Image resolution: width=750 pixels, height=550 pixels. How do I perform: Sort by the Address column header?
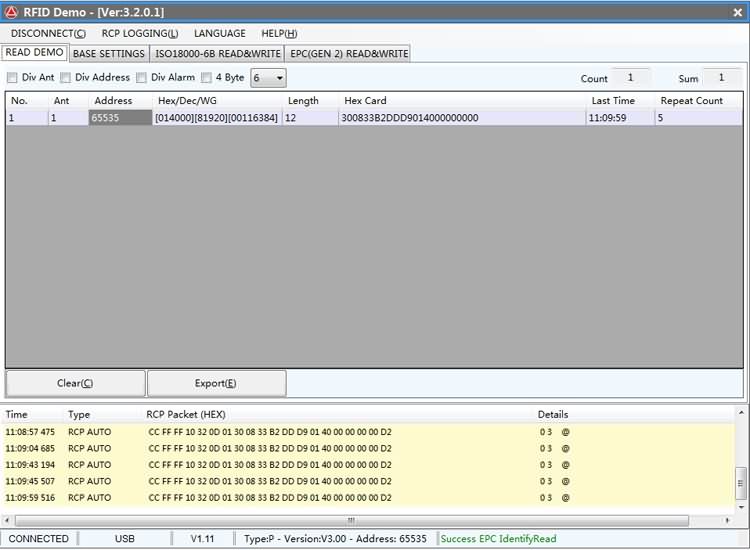point(121,101)
